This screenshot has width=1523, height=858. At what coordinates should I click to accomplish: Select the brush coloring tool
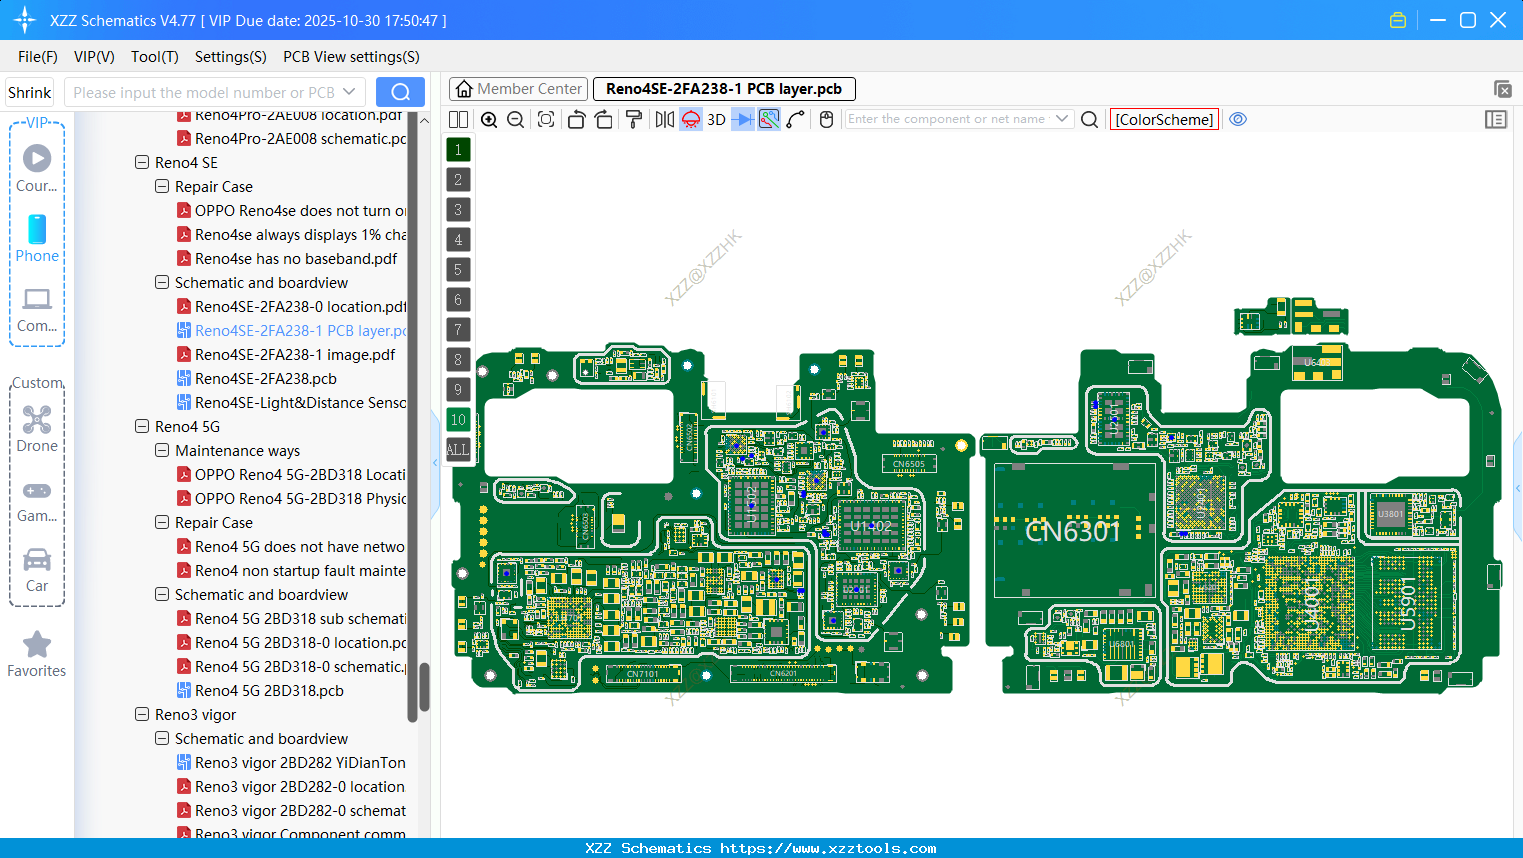coord(633,119)
